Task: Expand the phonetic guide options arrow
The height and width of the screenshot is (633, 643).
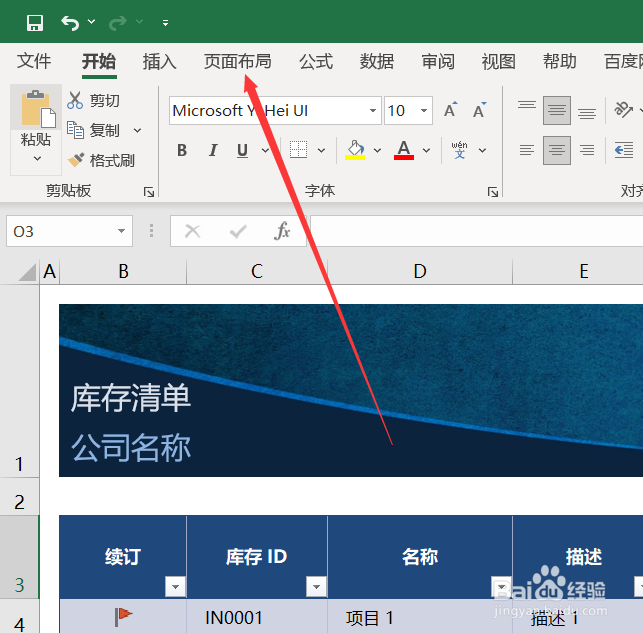Action: coord(483,150)
